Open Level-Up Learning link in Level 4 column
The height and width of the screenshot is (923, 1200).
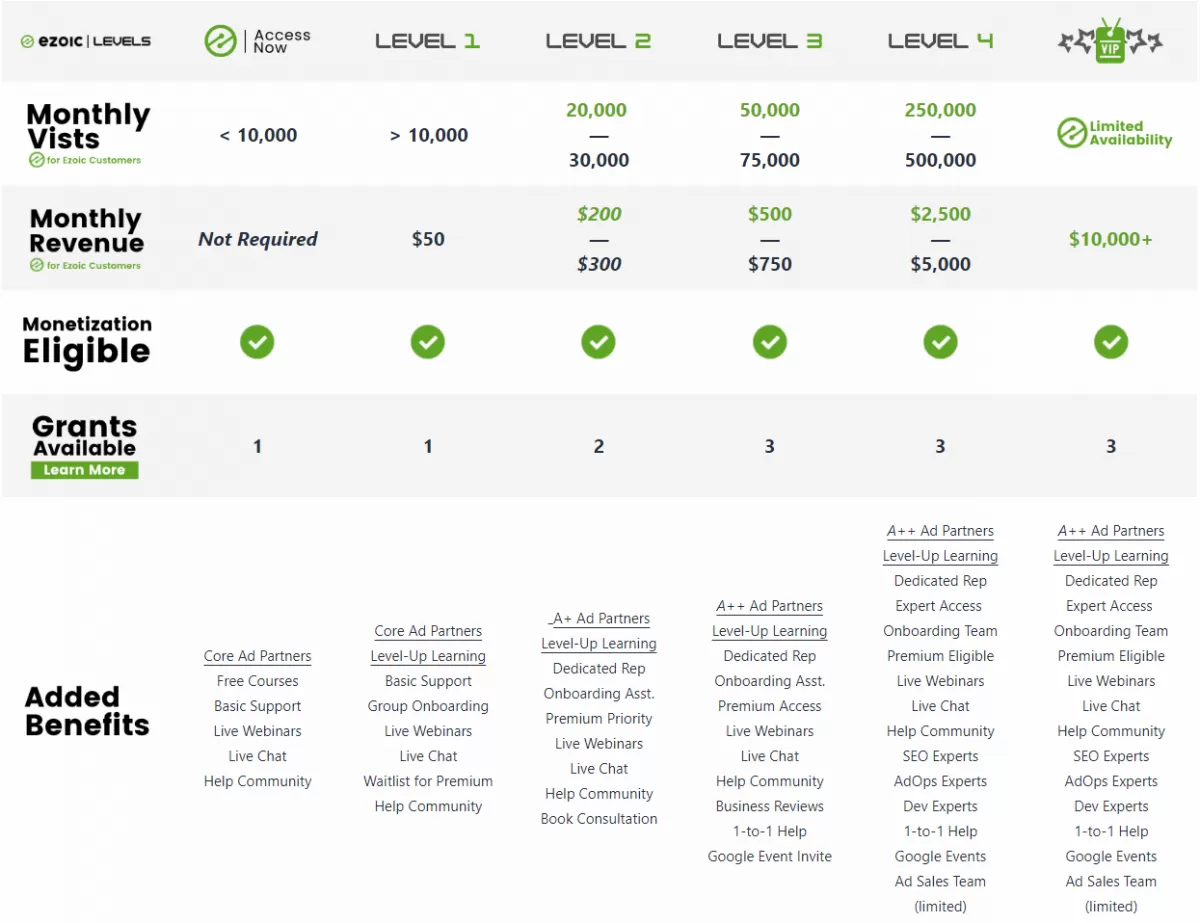(941, 557)
